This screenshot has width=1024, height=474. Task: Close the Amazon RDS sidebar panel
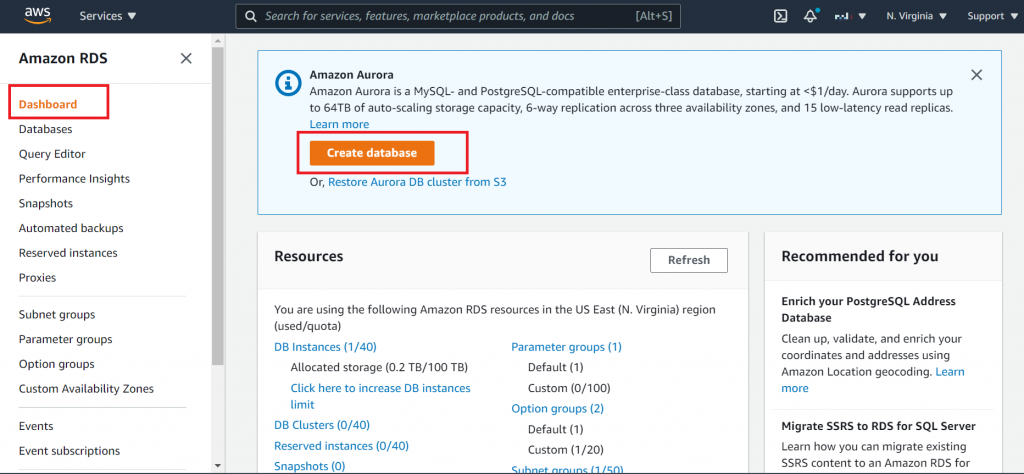[186, 59]
